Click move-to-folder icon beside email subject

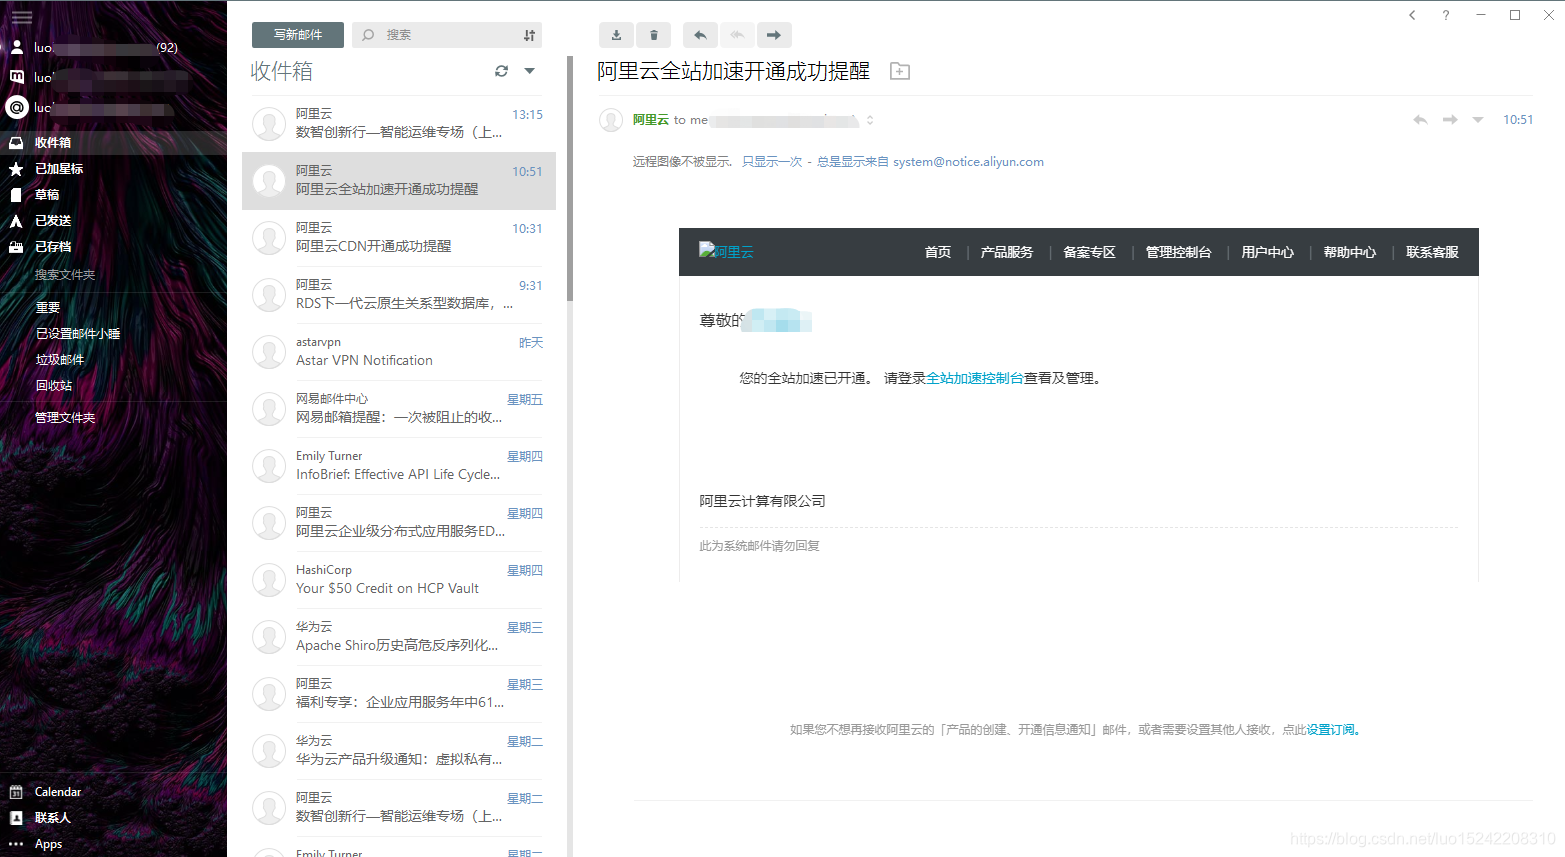click(x=900, y=71)
